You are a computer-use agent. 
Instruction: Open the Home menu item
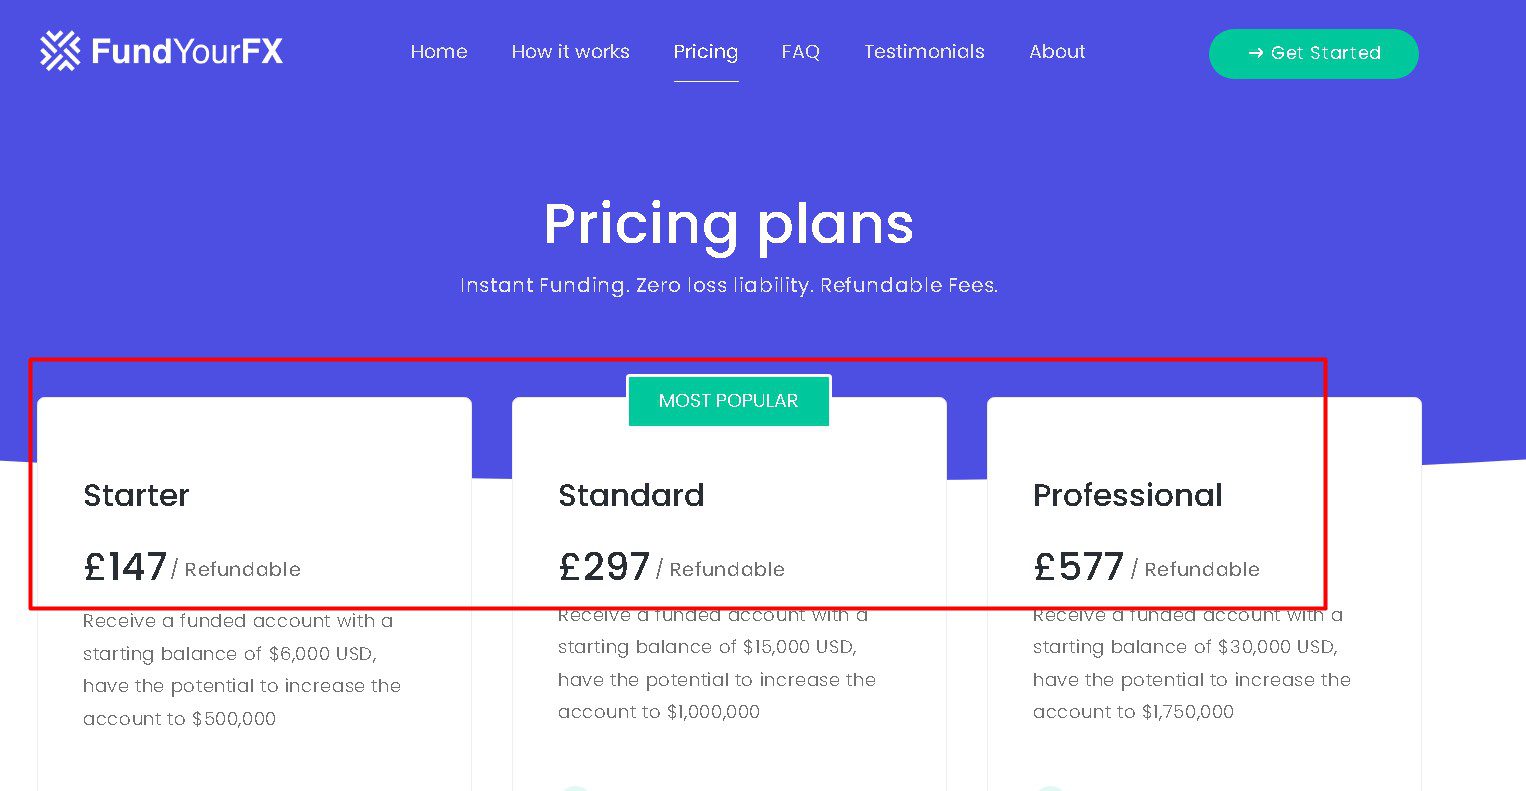(439, 52)
